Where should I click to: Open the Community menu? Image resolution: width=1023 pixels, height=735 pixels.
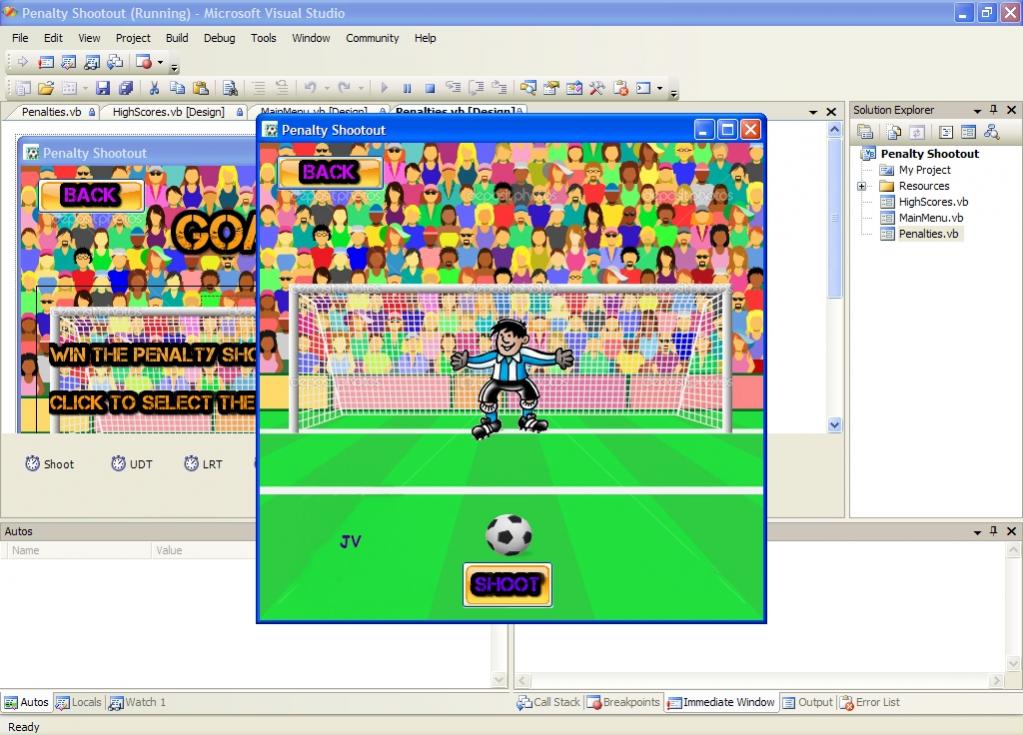(372, 38)
